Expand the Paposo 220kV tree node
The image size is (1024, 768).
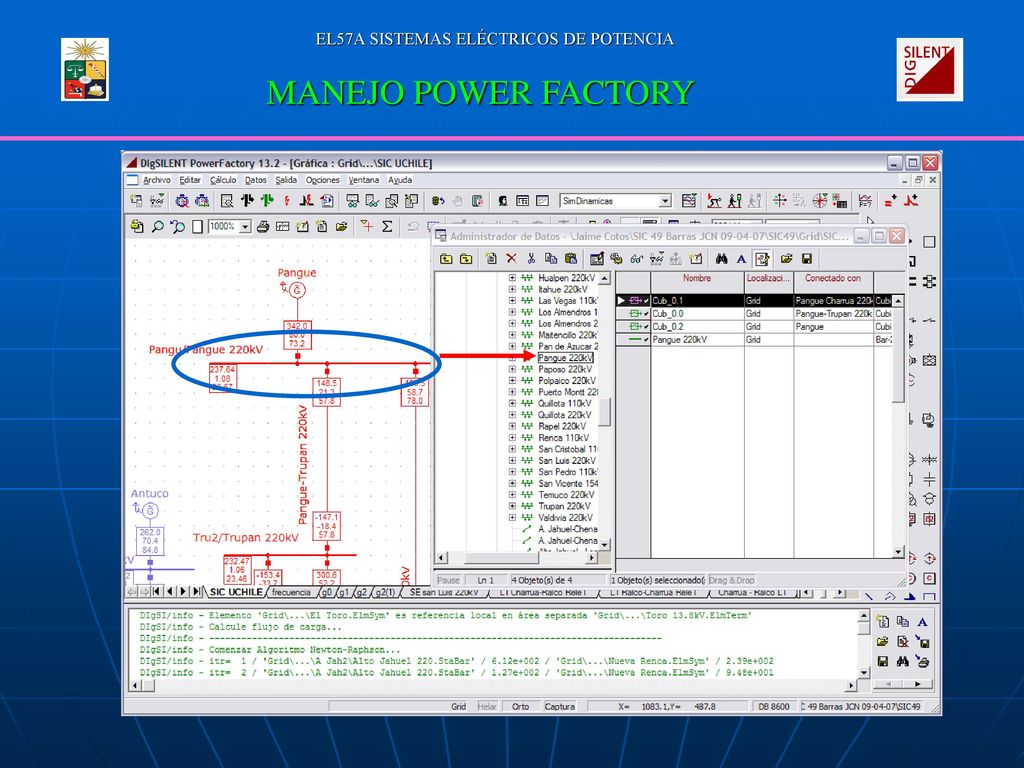tap(512, 369)
